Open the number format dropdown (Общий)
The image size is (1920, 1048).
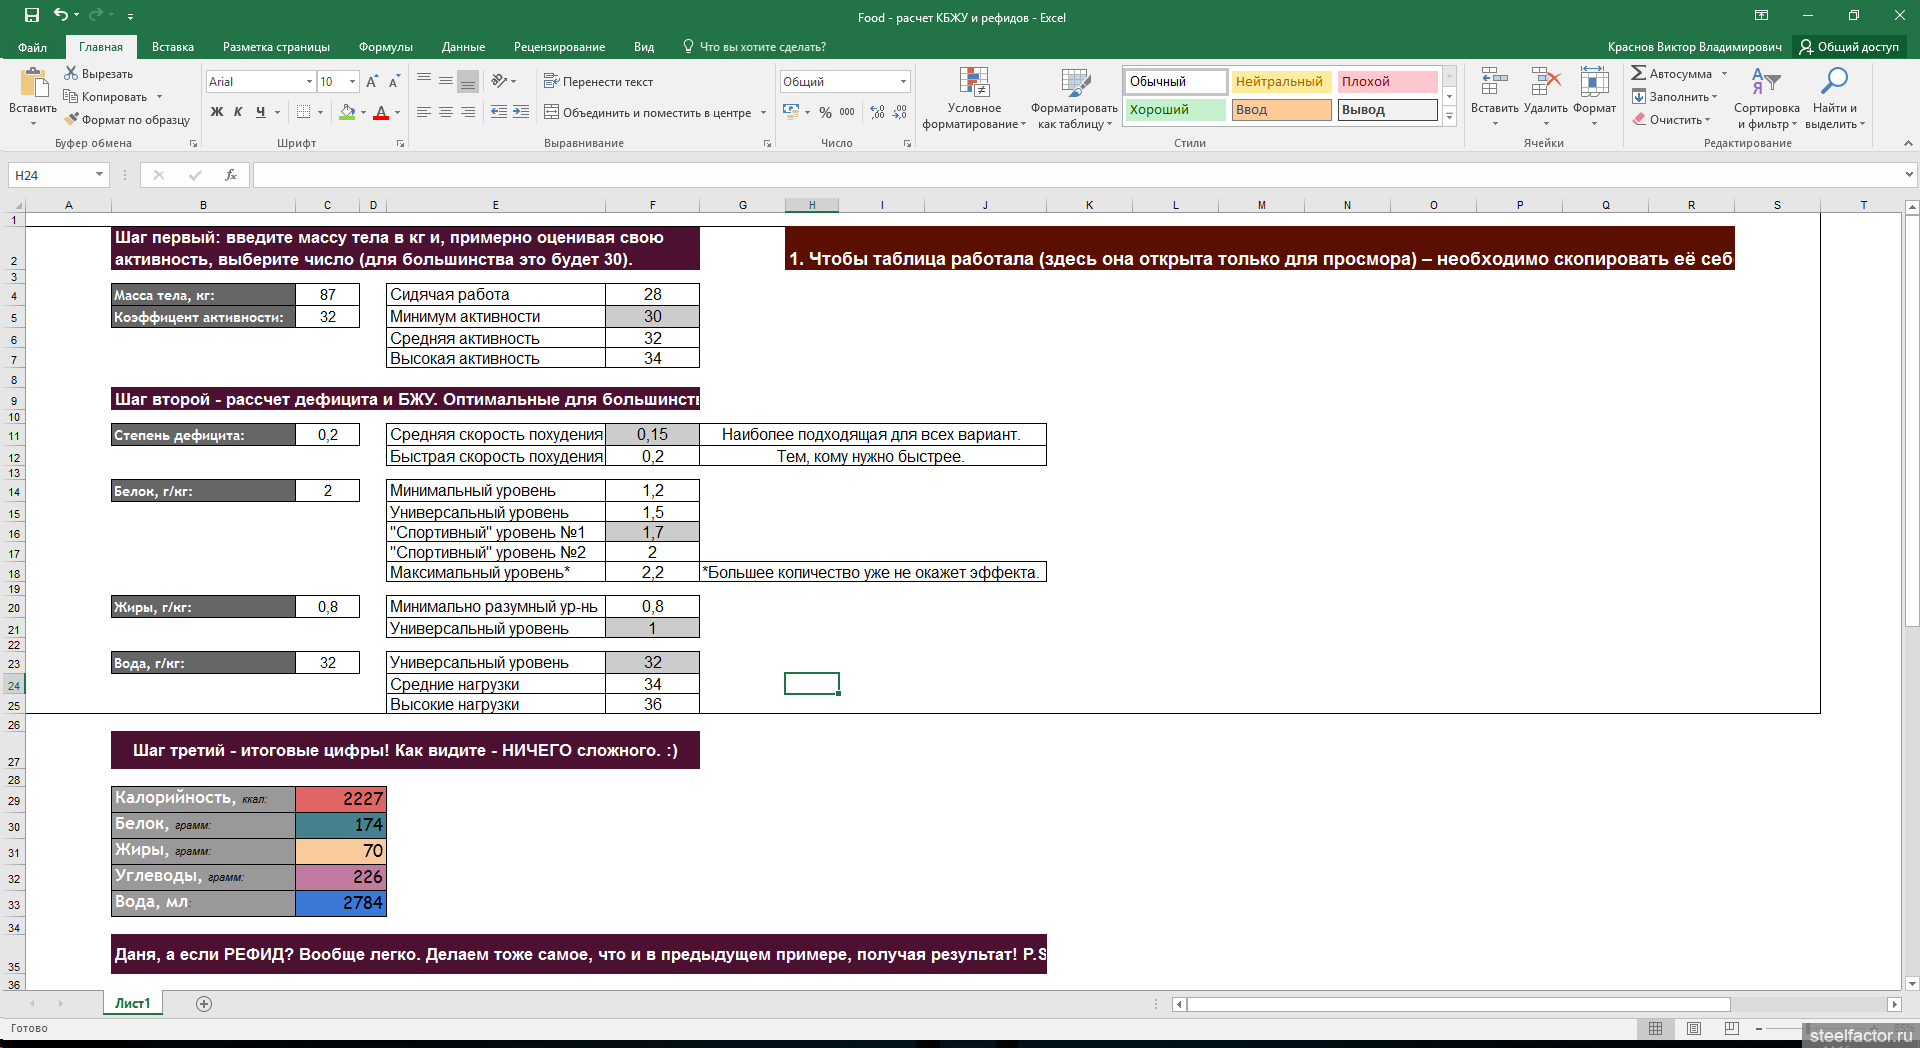point(903,82)
